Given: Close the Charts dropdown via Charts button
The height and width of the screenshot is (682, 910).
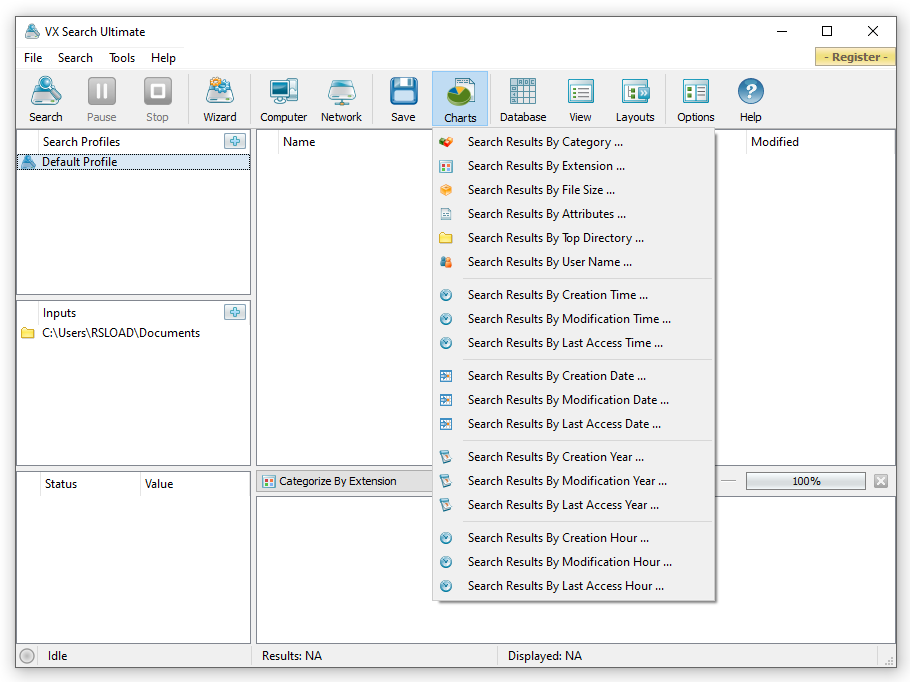Looking at the screenshot, I should [460, 99].
